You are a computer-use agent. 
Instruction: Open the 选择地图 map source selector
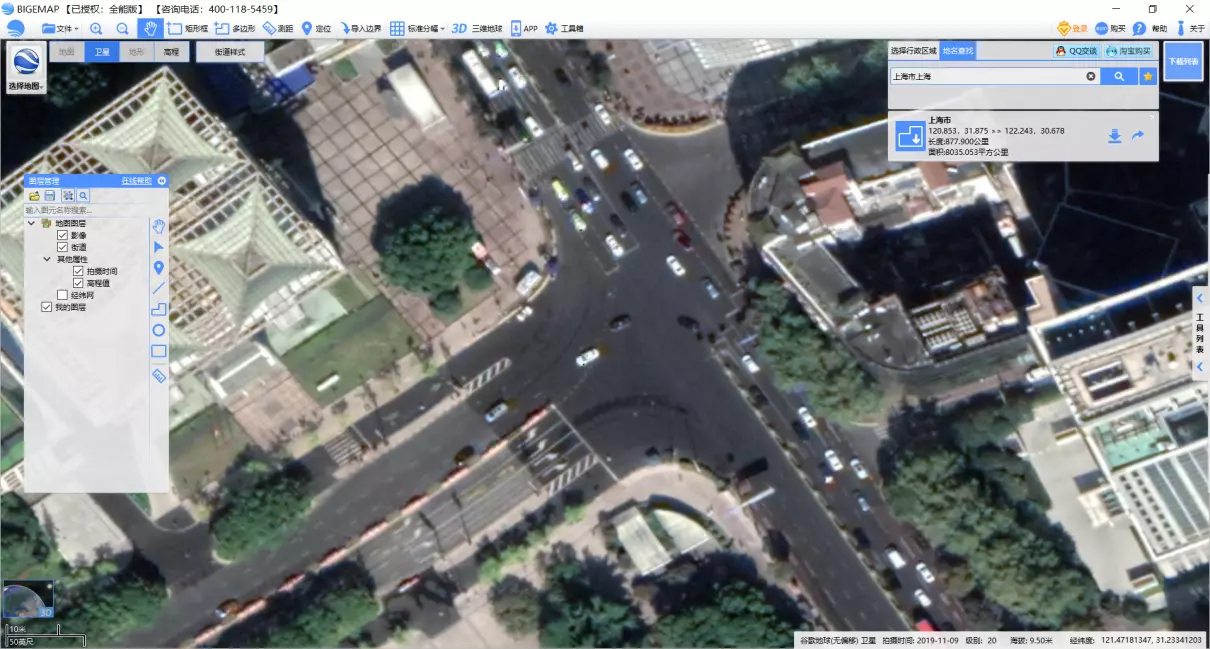click(x=26, y=68)
